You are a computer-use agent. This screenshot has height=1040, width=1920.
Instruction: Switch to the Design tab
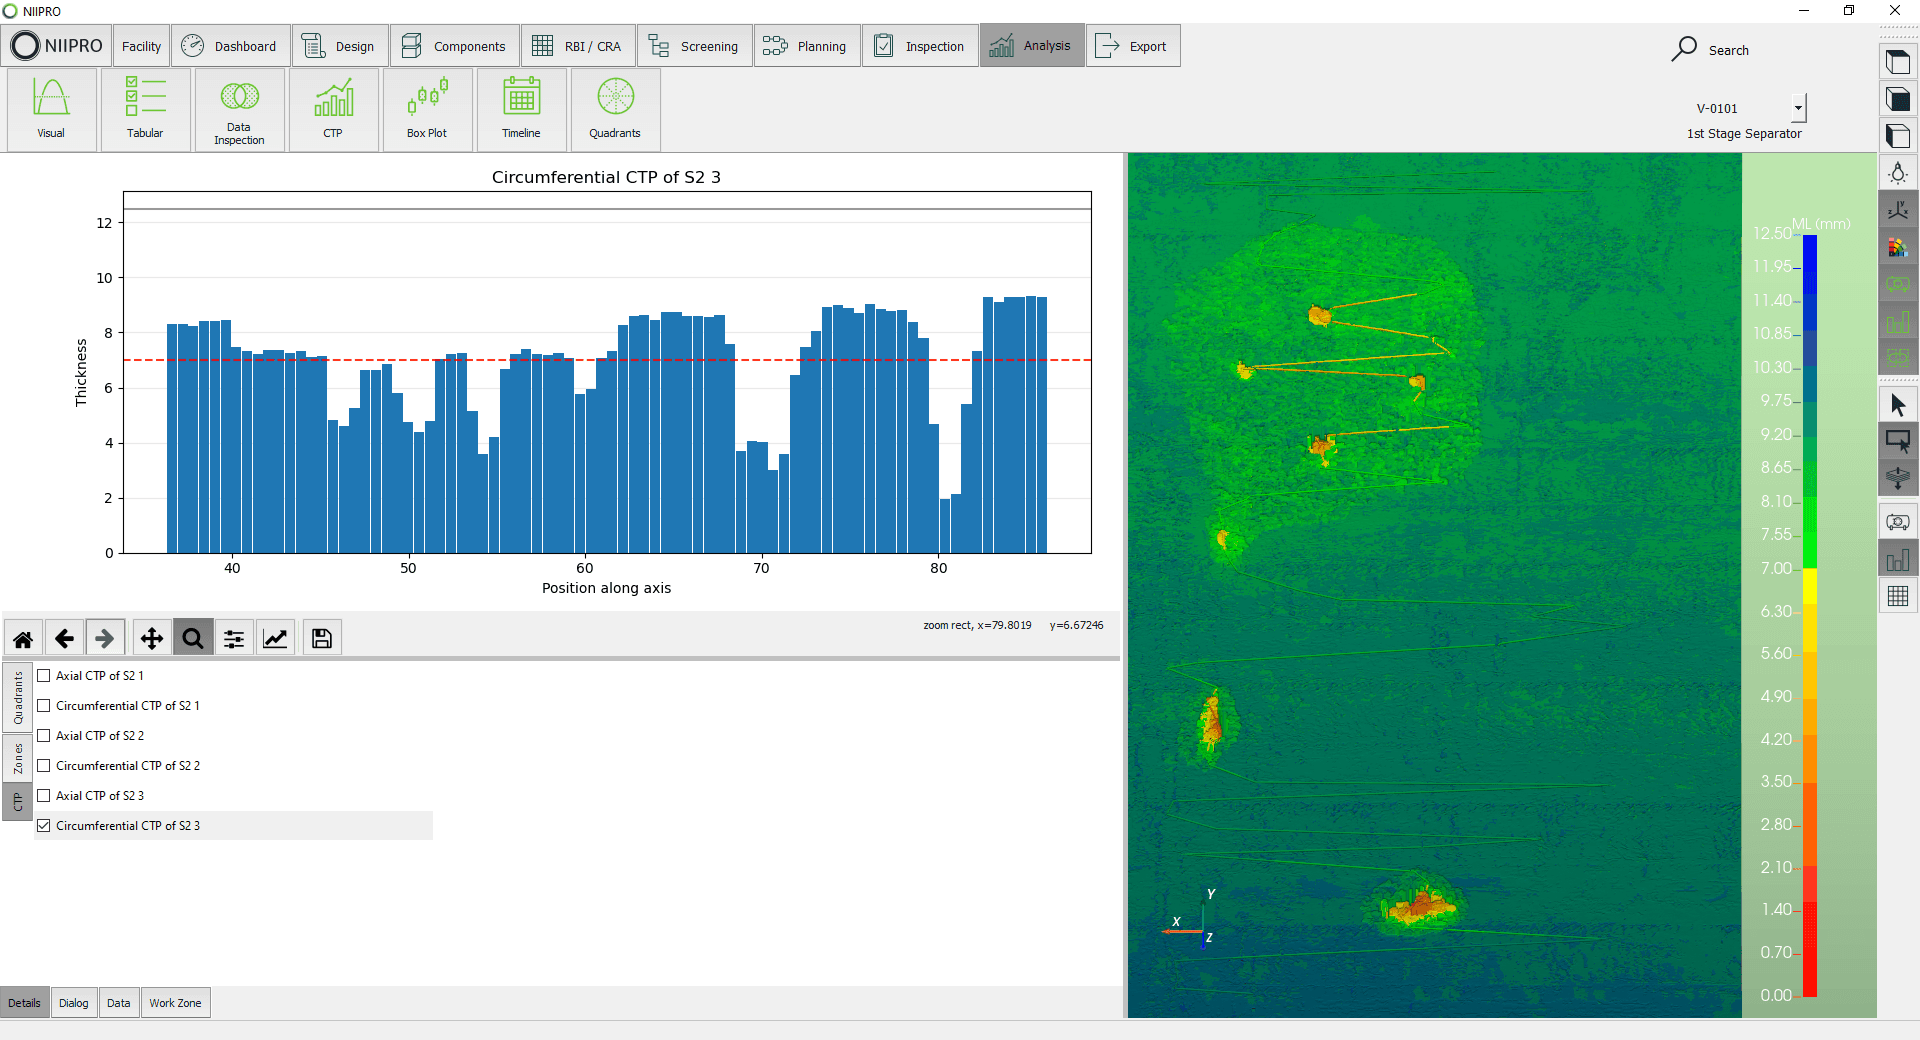coord(340,46)
